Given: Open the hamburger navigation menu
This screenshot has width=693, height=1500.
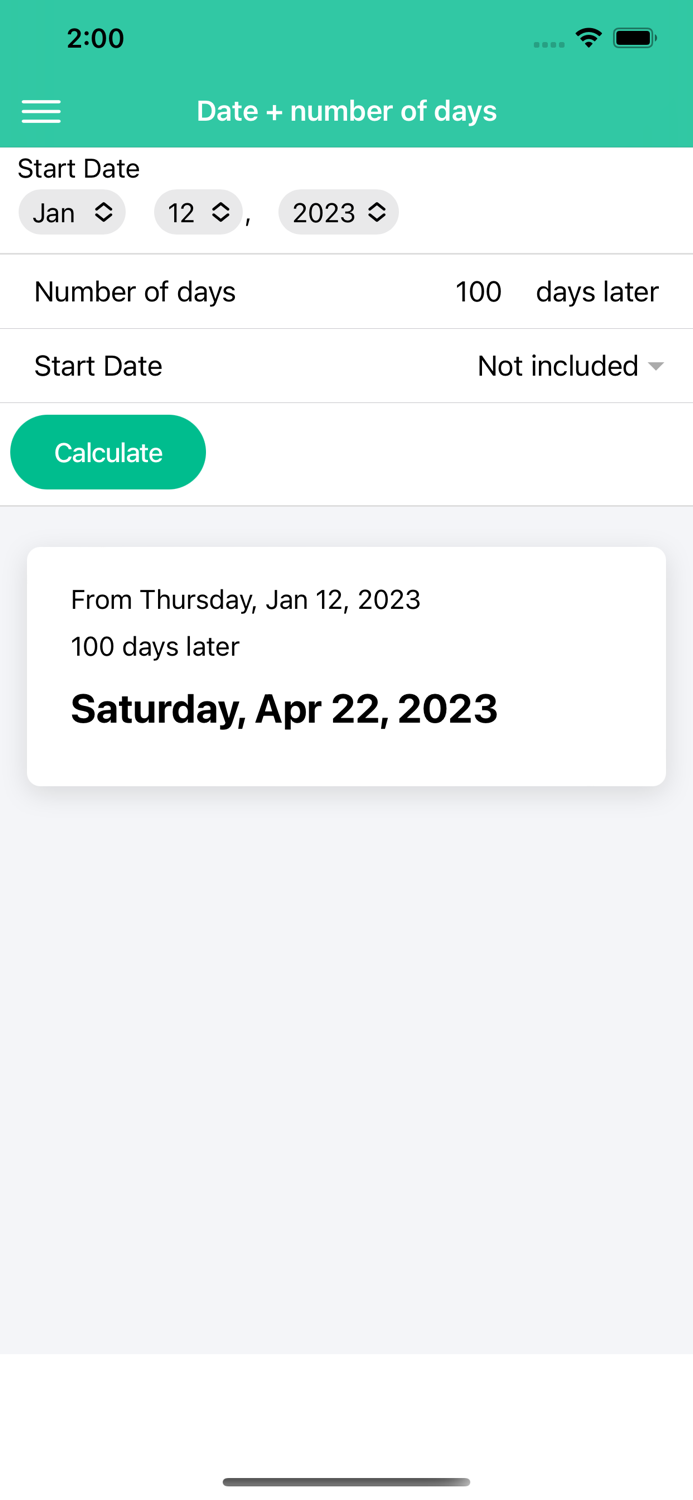Looking at the screenshot, I should coord(41,111).
